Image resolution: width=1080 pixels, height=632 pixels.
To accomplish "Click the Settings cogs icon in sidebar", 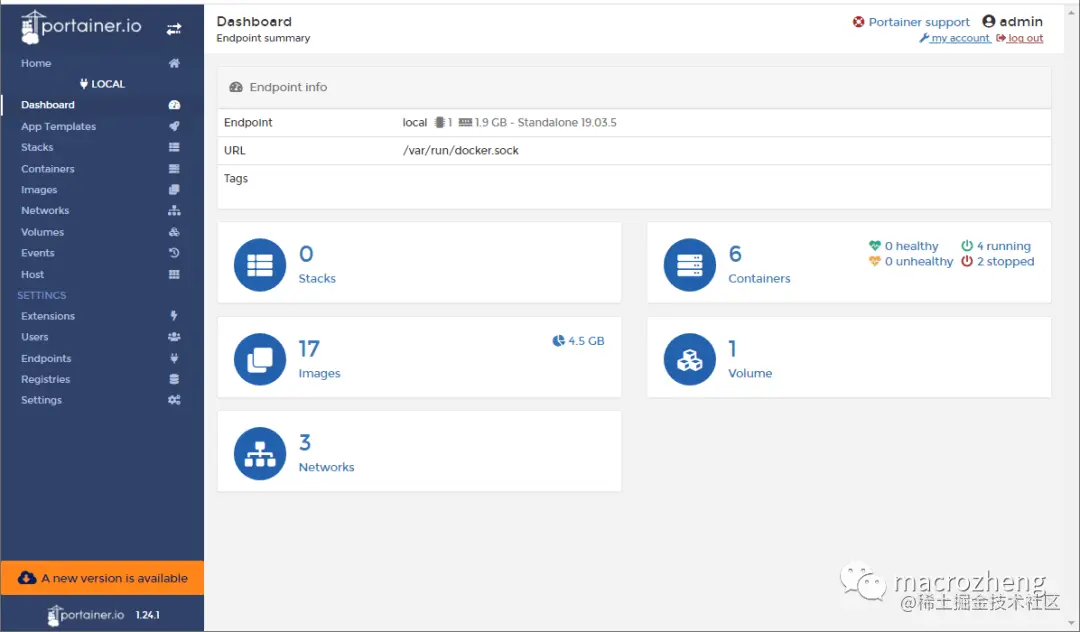I will [x=174, y=400].
